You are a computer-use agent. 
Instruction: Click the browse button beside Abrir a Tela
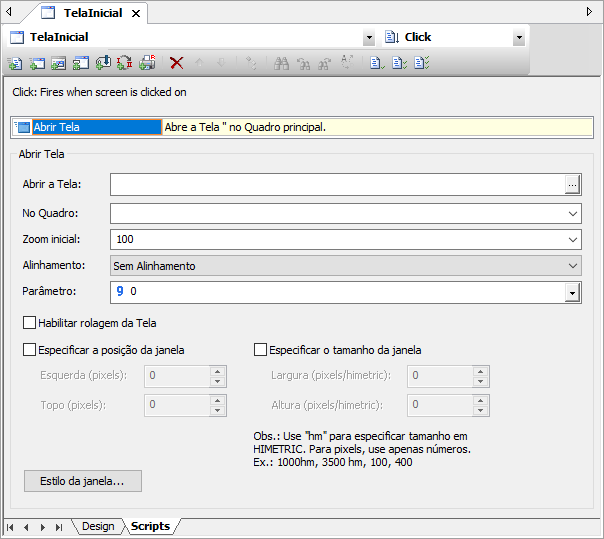(x=572, y=184)
